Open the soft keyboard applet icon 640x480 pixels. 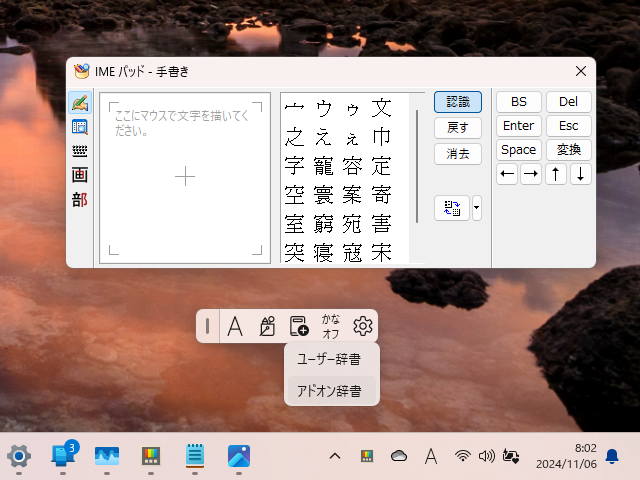(80, 151)
